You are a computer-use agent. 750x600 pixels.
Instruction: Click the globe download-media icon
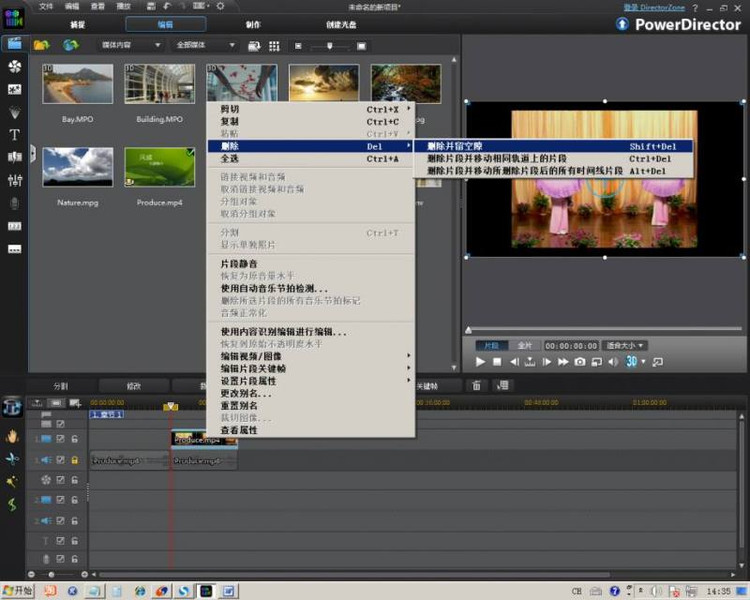pyautogui.click(x=71, y=45)
